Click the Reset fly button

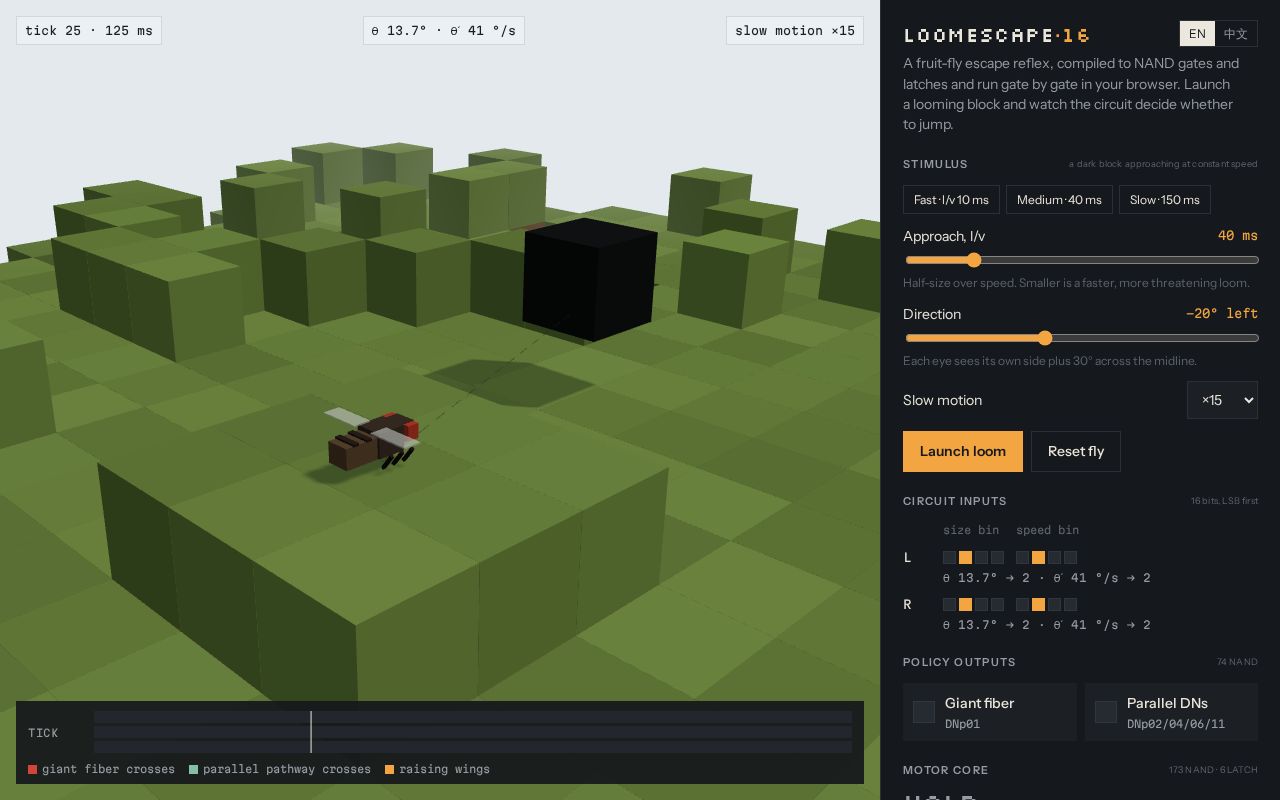tap(1076, 451)
